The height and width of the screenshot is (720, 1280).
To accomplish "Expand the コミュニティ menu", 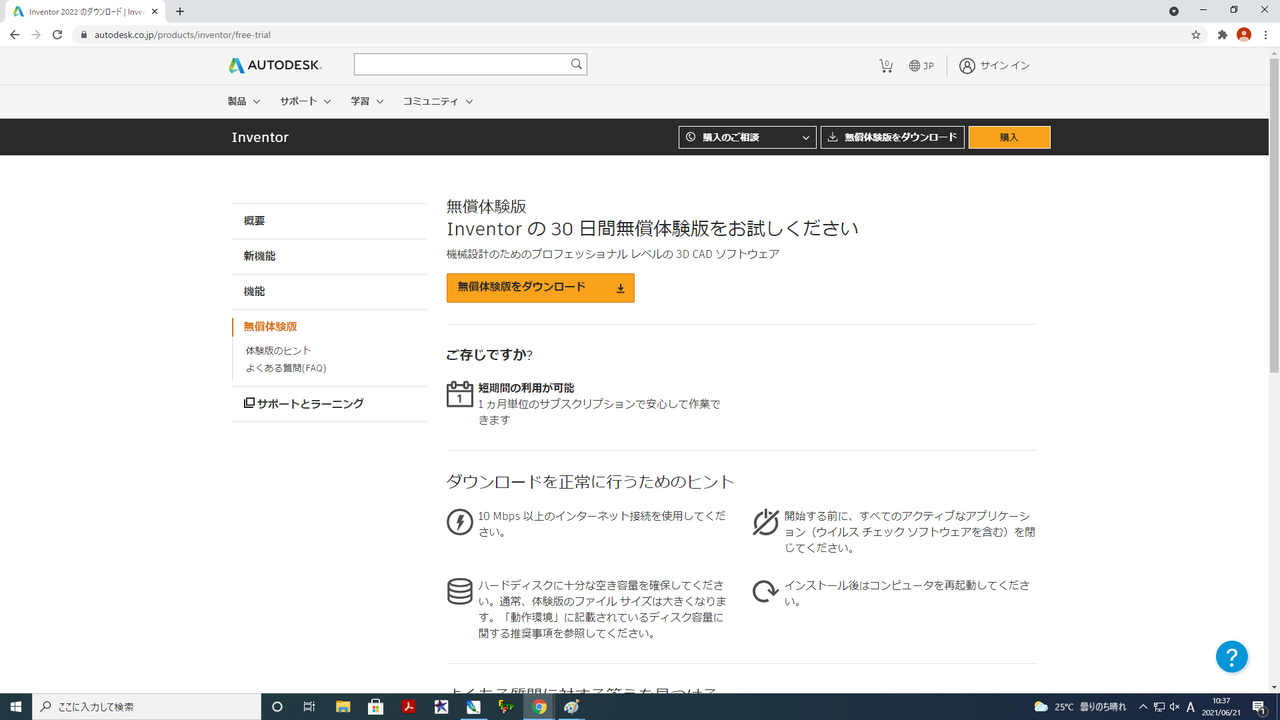I will (x=438, y=101).
